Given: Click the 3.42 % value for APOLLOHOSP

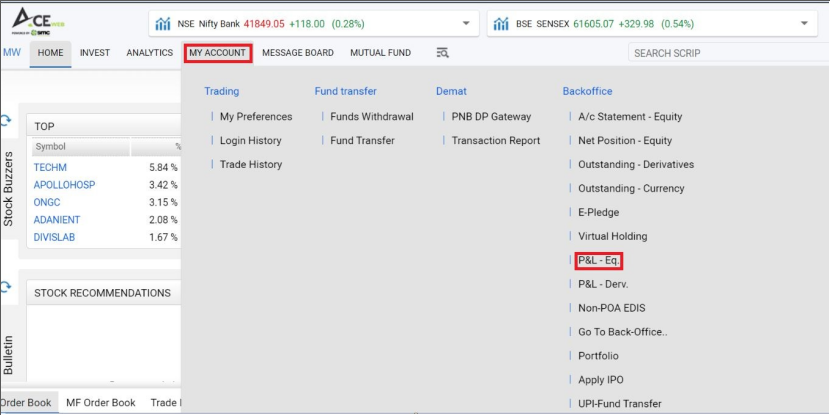Looking at the screenshot, I should point(163,185).
